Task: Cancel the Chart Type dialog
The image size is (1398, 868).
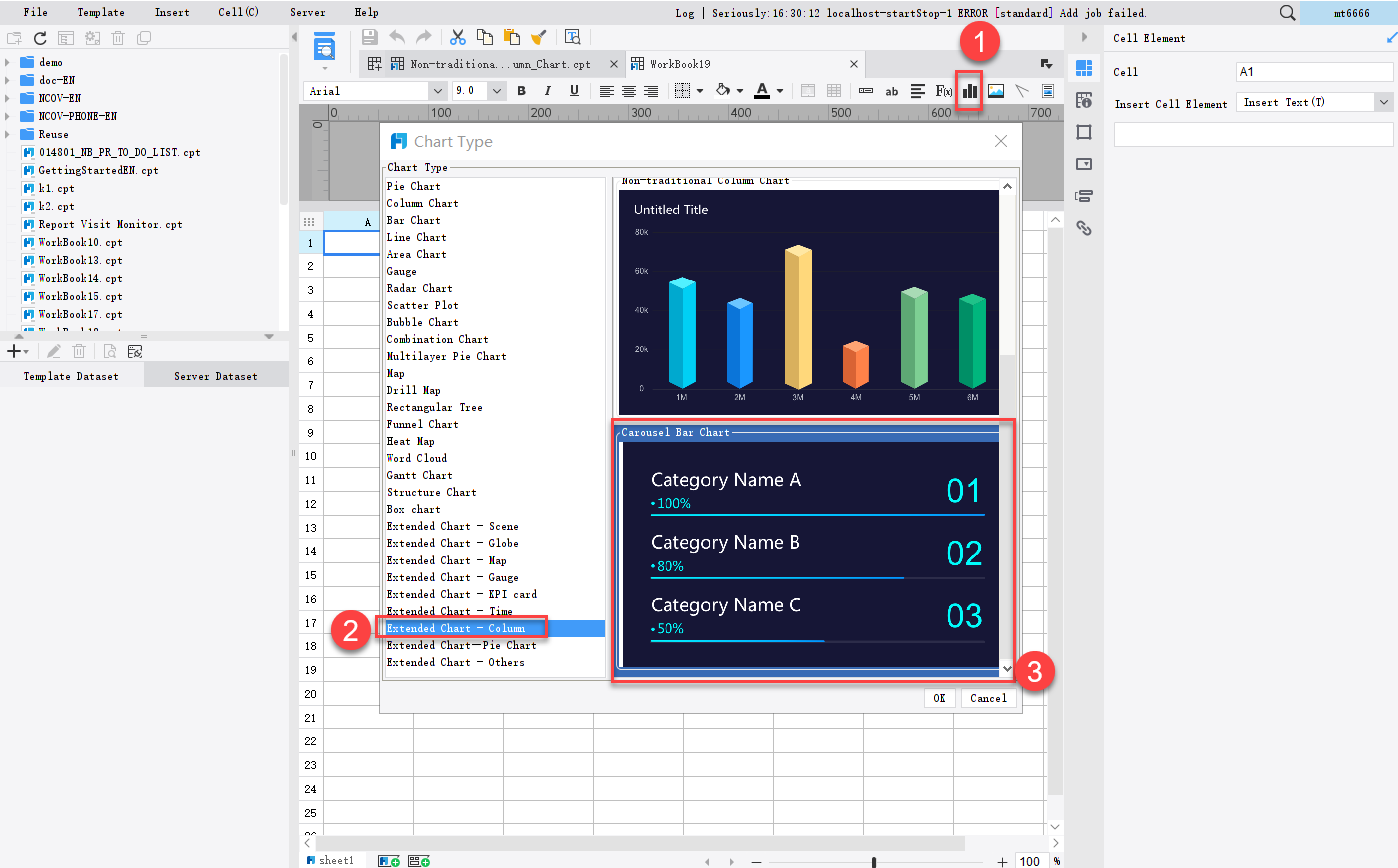Action: point(988,698)
